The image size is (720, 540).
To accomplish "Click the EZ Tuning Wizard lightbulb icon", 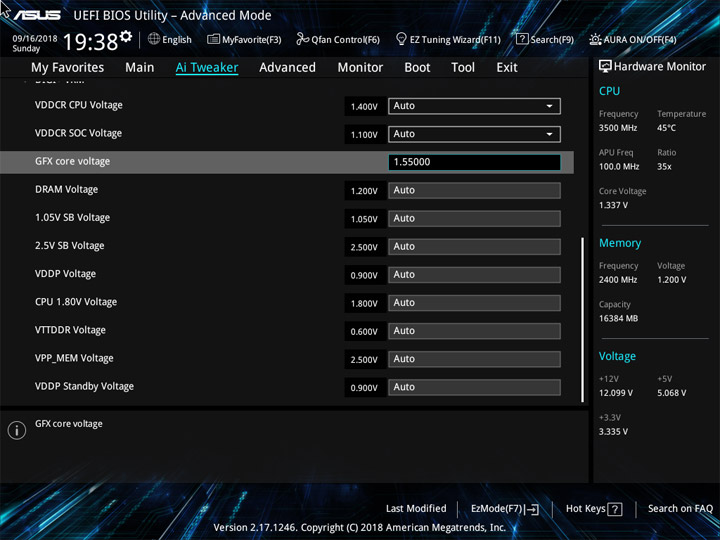I will tap(401, 39).
